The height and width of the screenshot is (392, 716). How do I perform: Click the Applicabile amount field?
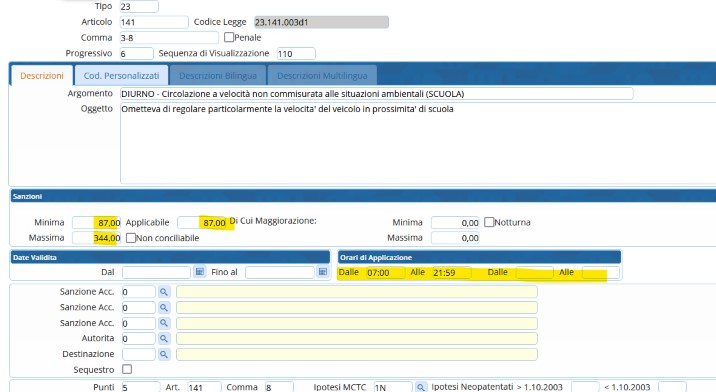click(202, 222)
